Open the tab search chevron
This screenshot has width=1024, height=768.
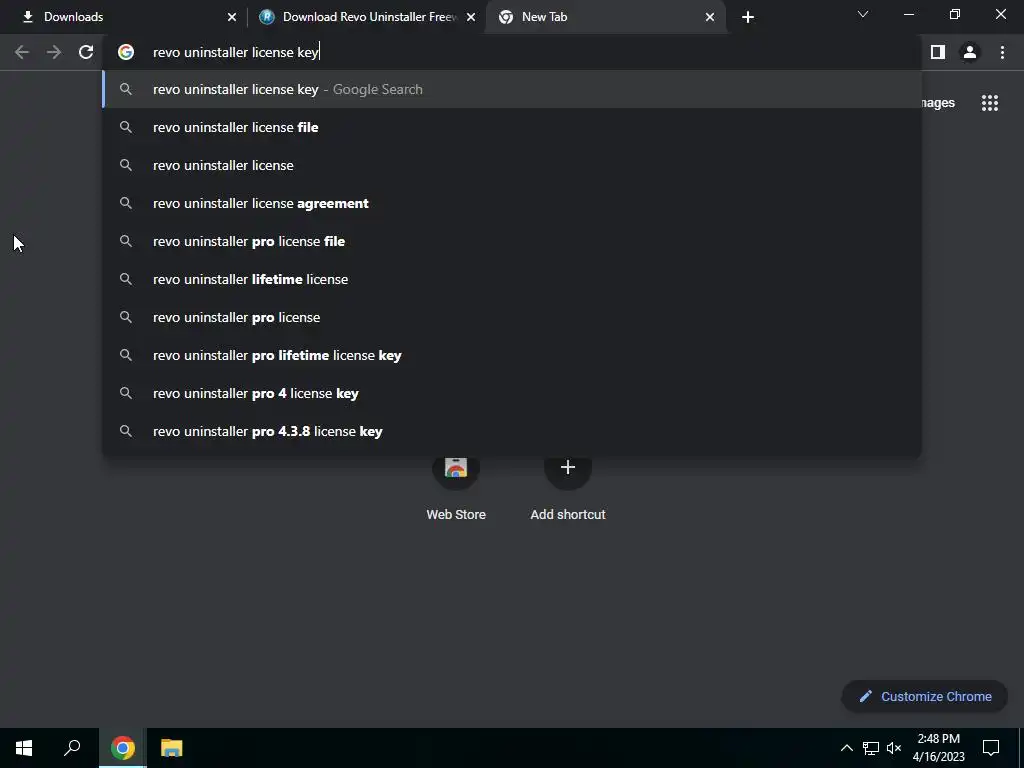(x=863, y=14)
